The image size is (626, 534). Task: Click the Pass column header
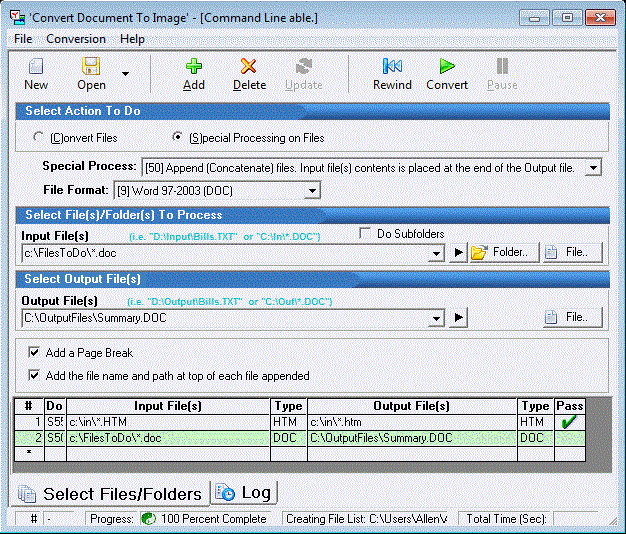click(570, 406)
